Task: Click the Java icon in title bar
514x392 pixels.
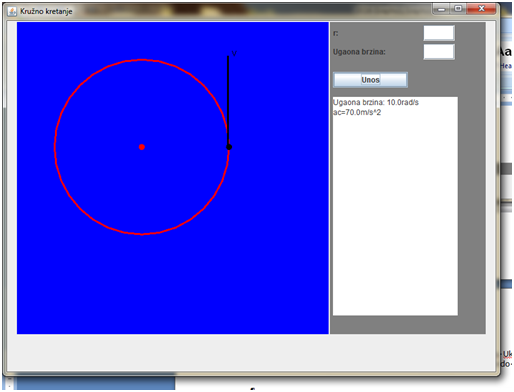Action: (12, 11)
